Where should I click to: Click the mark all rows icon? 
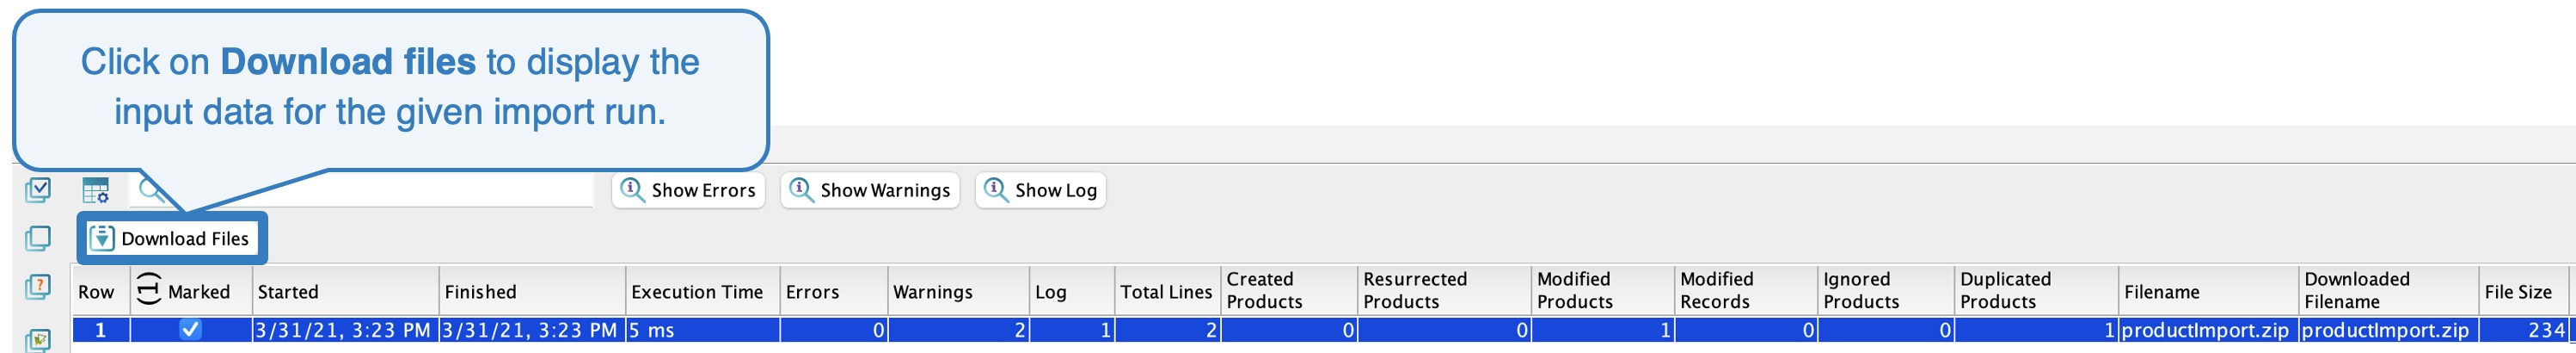coord(37,189)
